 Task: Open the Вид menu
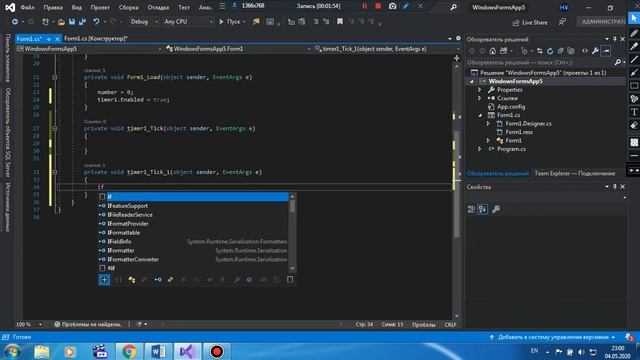[76, 7]
